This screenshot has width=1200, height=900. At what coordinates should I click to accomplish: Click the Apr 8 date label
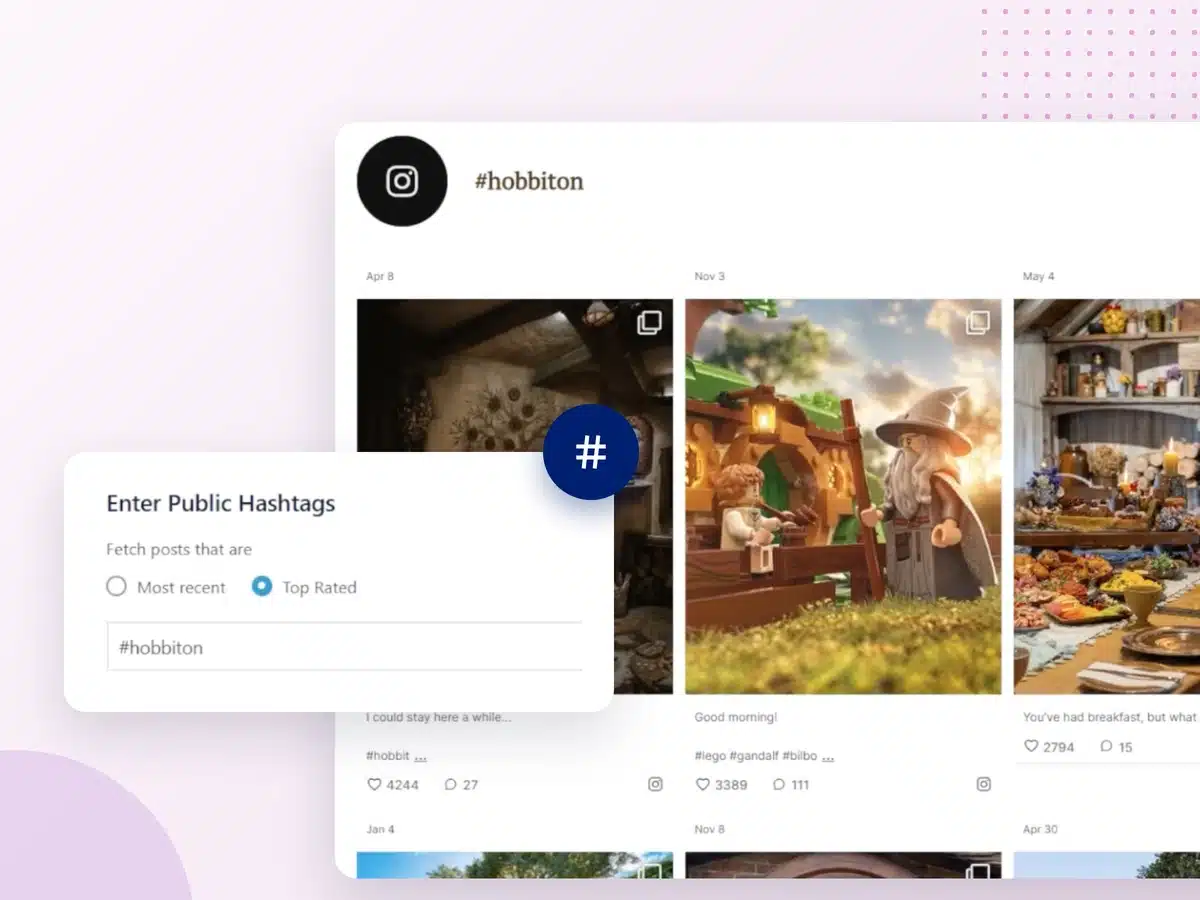pos(380,276)
